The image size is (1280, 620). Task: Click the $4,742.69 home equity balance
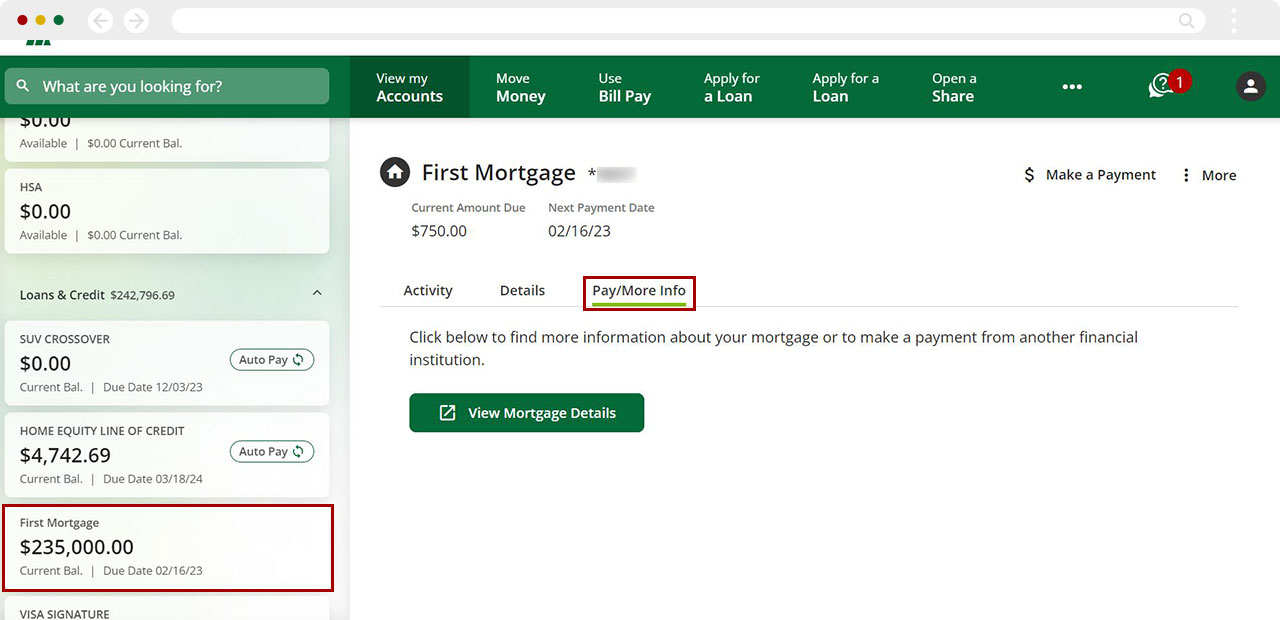tap(65, 455)
